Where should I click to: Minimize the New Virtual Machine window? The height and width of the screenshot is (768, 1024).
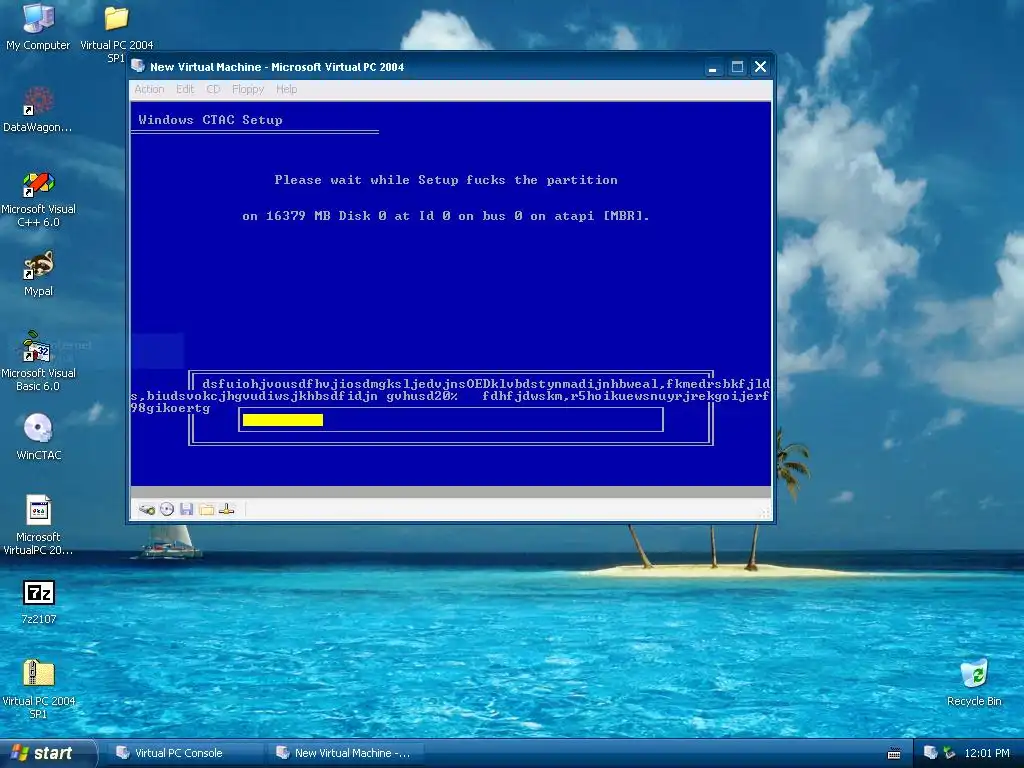click(x=712, y=67)
